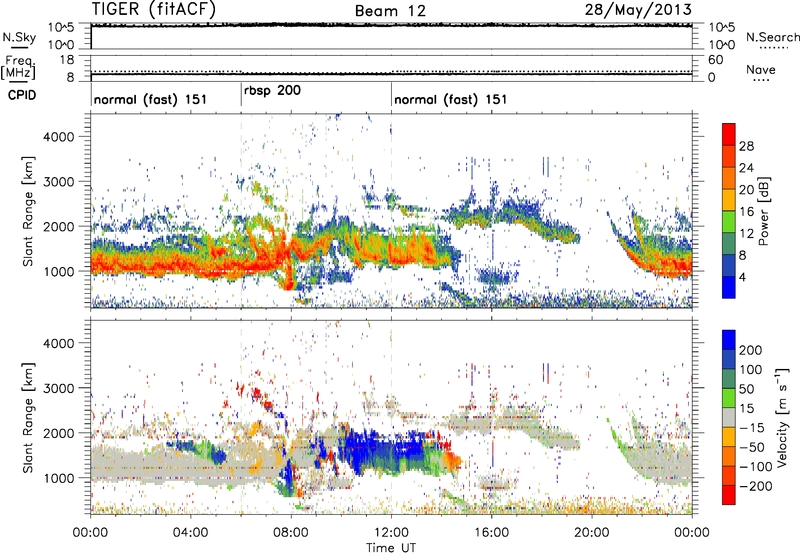Image resolution: width=800 pixels, height=554 pixels.
Task: Pick the orange 20–24 dB Power colorbar segment
Action: point(729,178)
